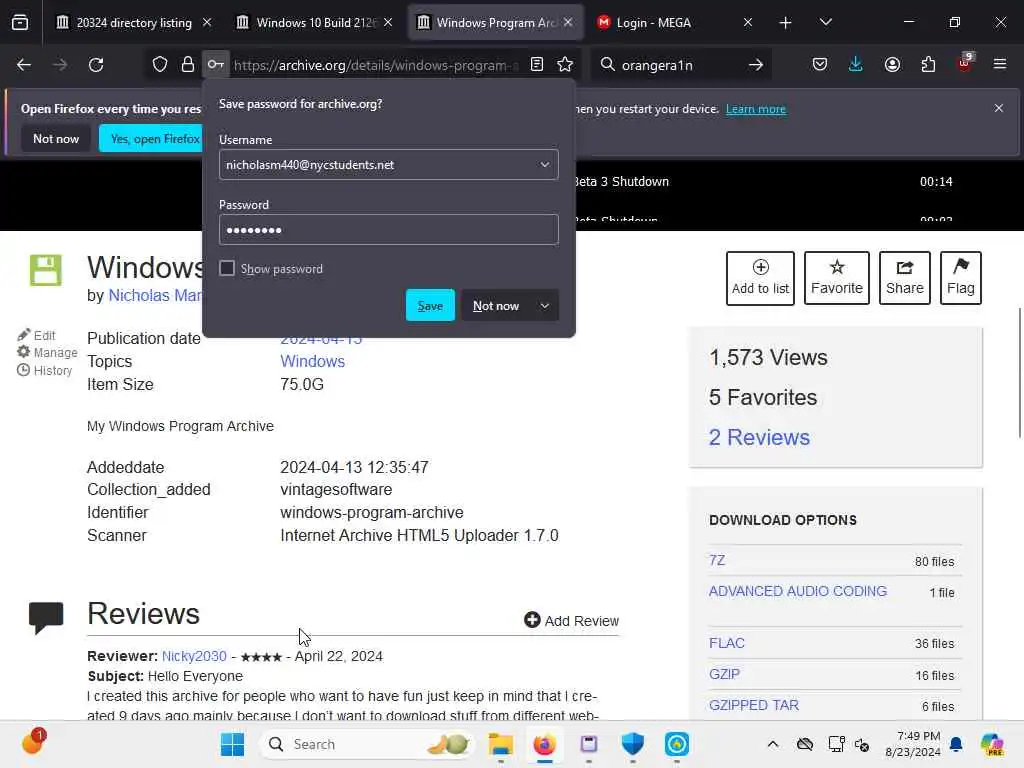Click Not now on Firefox startup banner
This screenshot has width=1024, height=768.
tap(56, 138)
